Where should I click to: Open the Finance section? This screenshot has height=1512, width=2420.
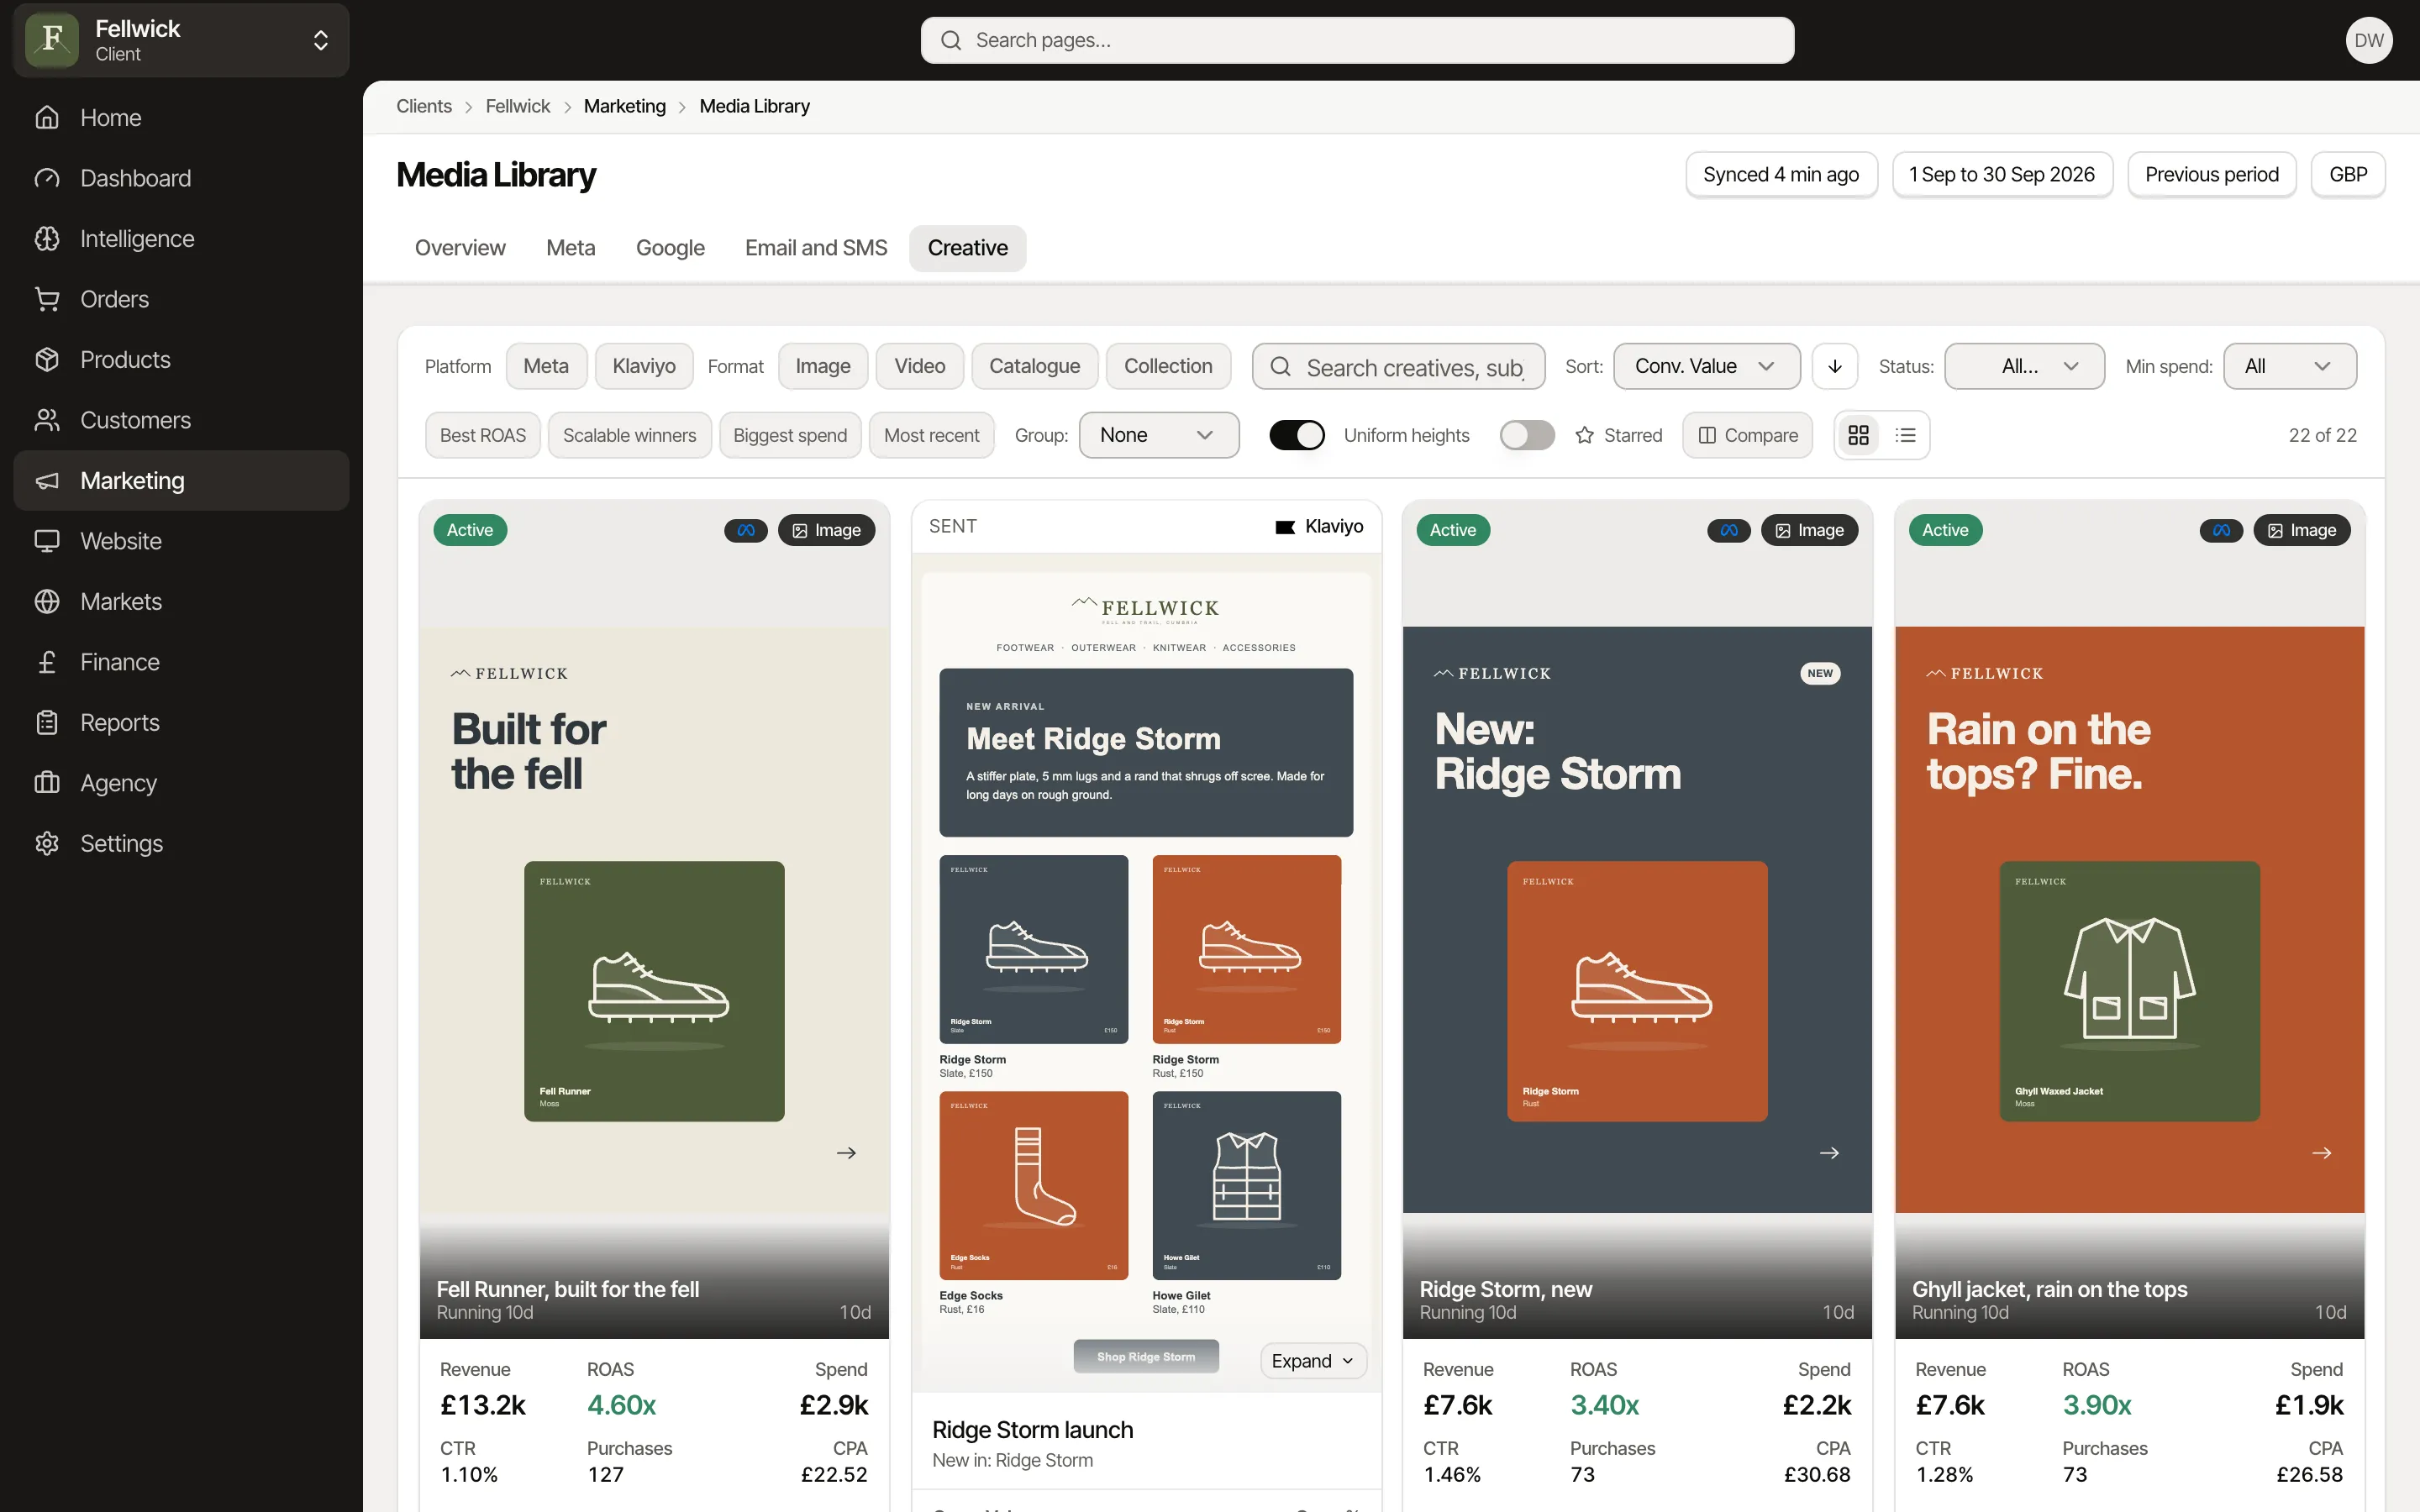pos(181,662)
